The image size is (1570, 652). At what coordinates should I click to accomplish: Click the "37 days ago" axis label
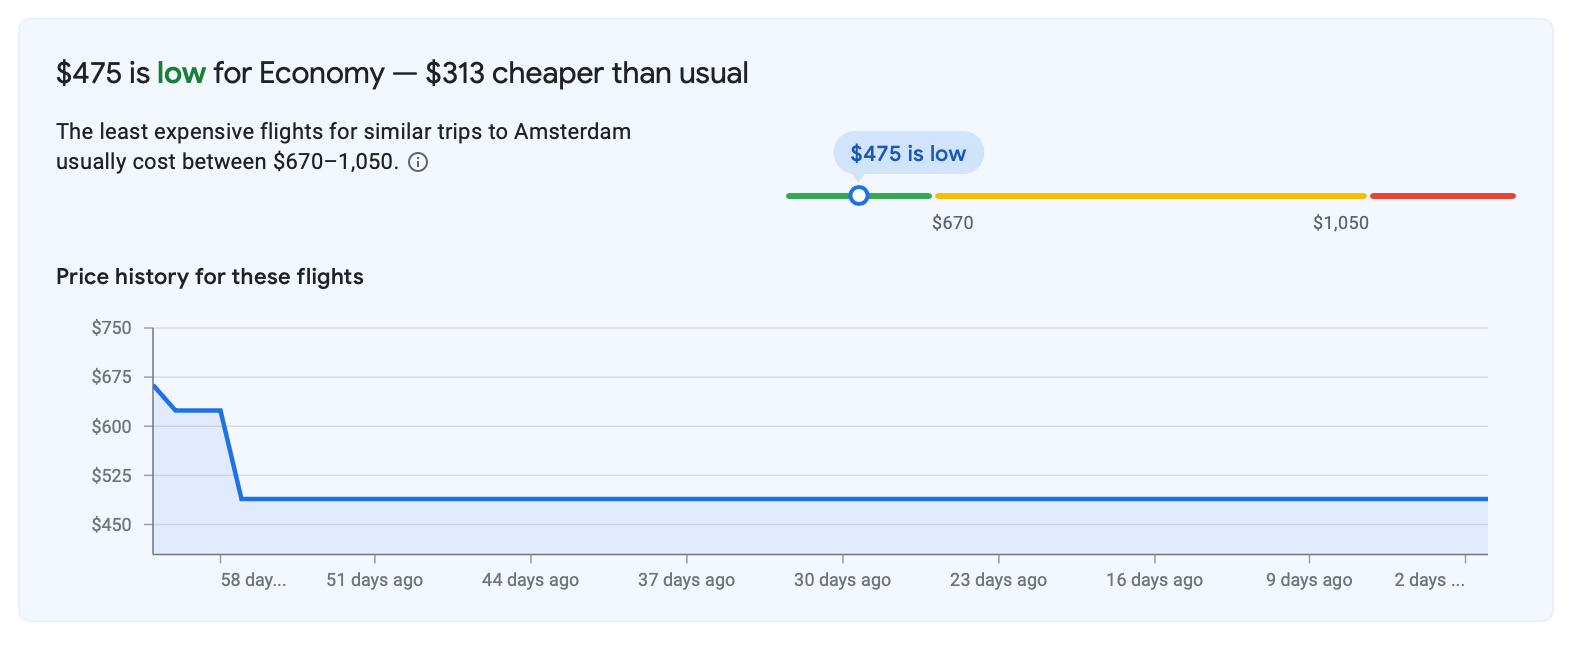click(x=686, y=580)
